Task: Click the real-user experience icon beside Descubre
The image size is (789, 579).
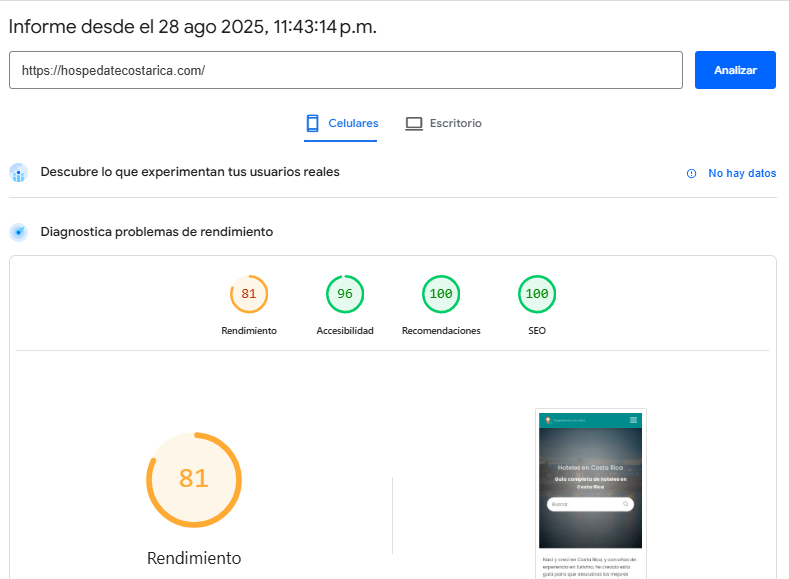Action: coord(18,173)
